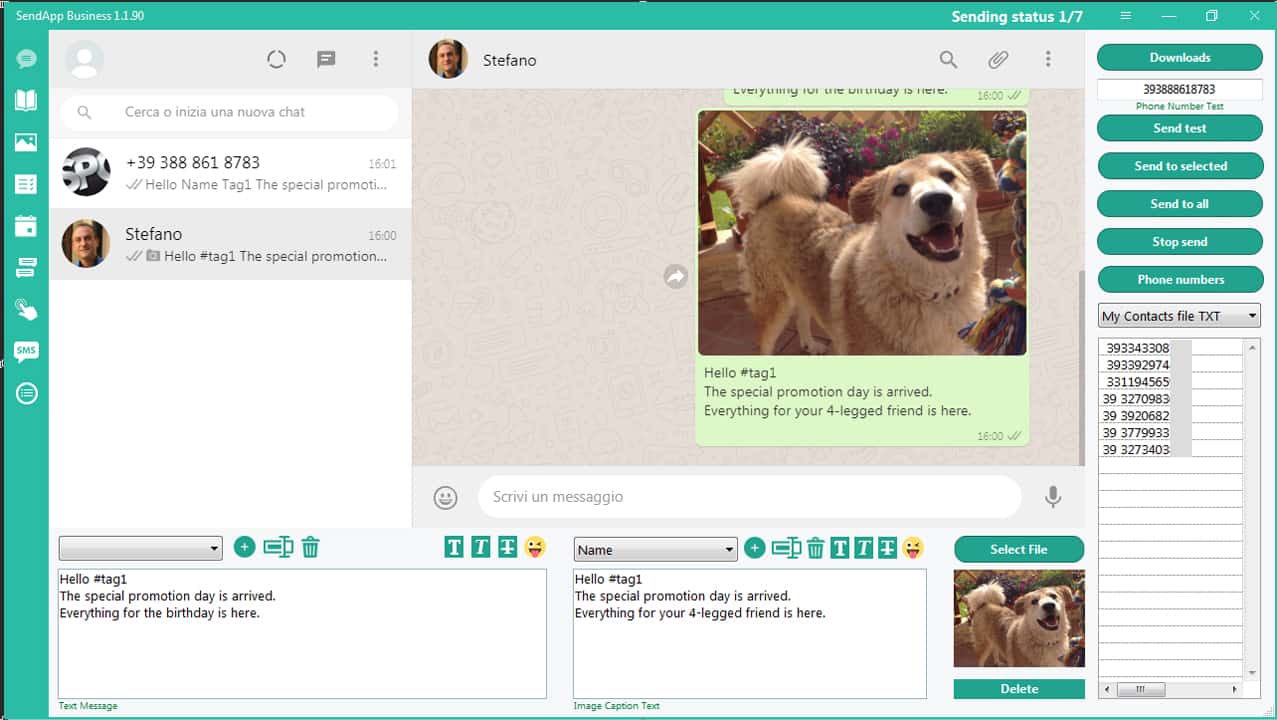Click the new chat icon
The height and width of the screenshot is (720, 1277).
[326, 60]
